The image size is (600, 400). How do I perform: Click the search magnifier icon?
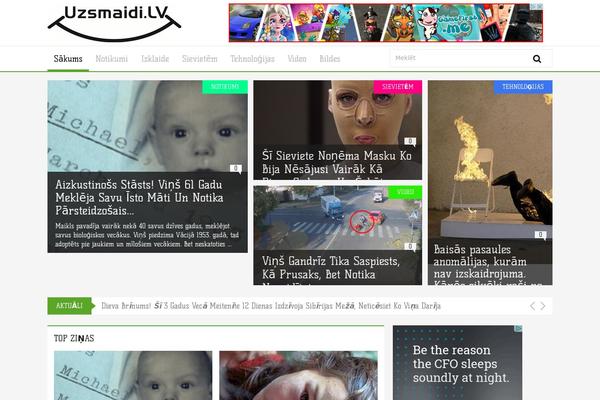(537, 59)
